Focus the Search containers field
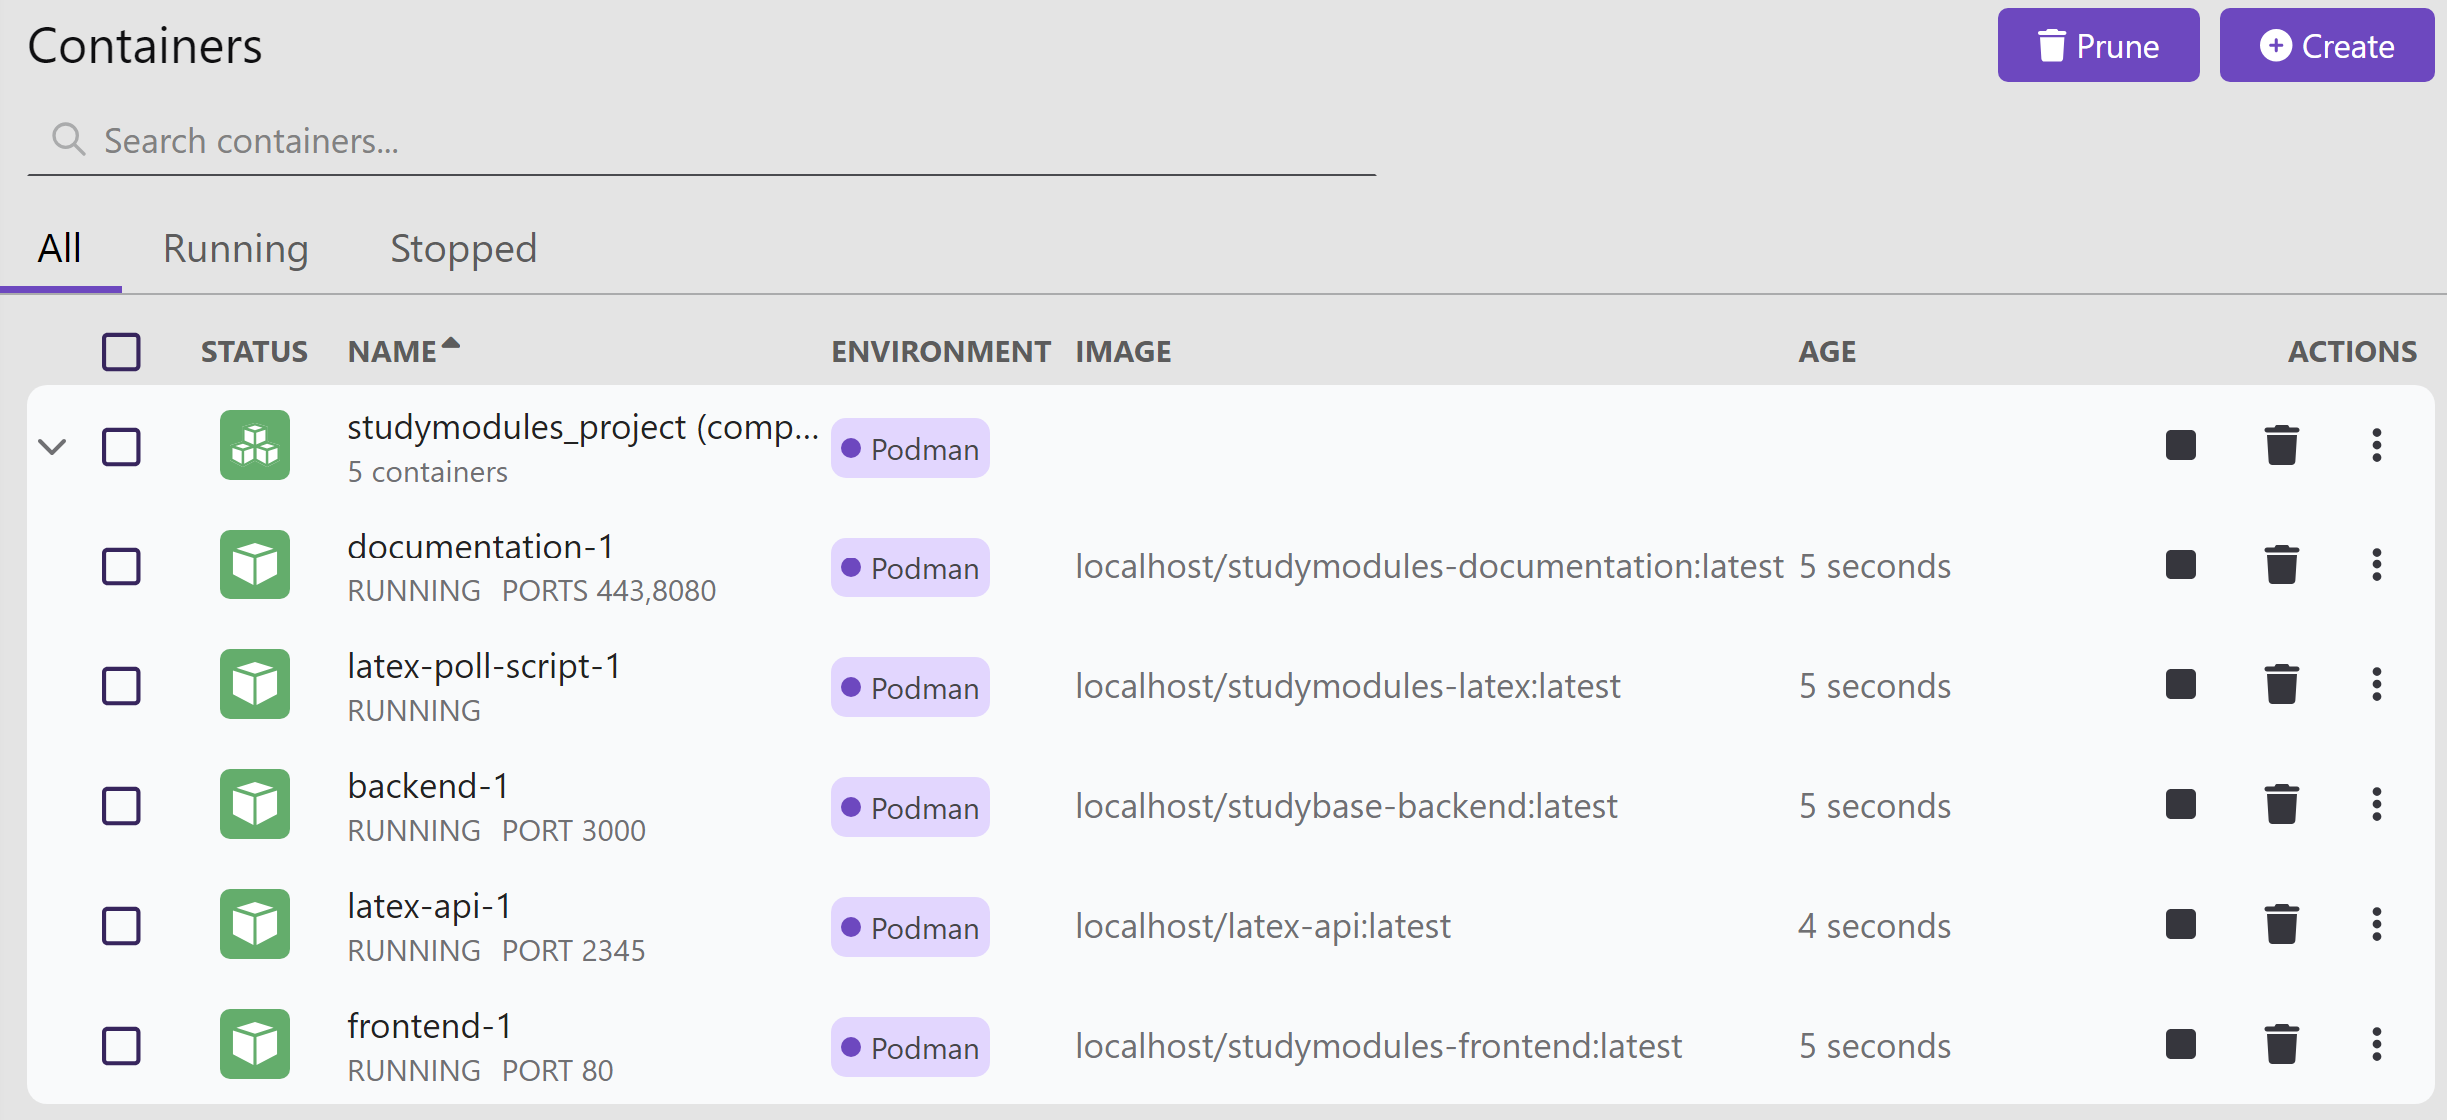The height and width of the screenshot is (1120, 2447). [700, 141]
